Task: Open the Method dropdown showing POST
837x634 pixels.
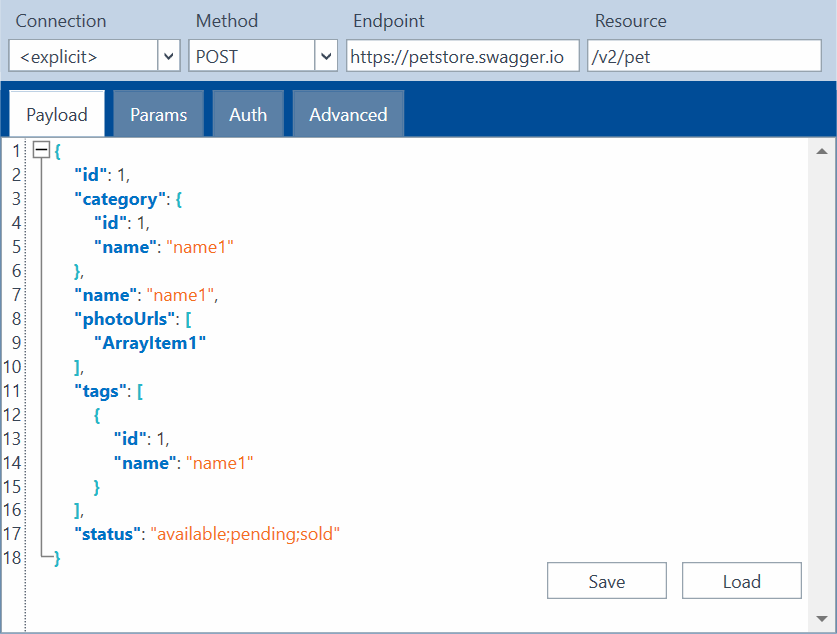Action: click(x=326, y=57)
